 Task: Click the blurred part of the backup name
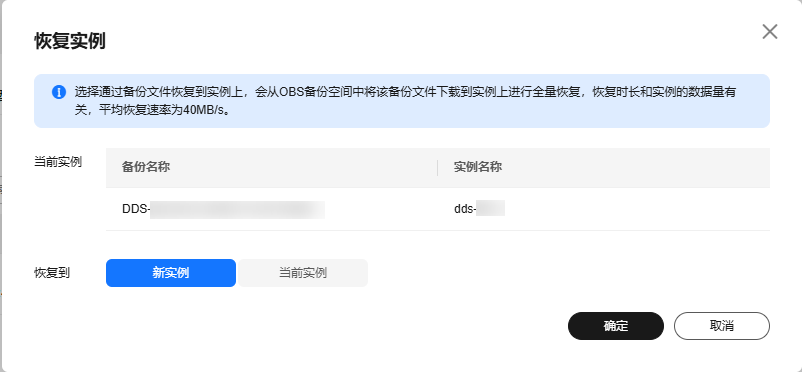[237, 209]
